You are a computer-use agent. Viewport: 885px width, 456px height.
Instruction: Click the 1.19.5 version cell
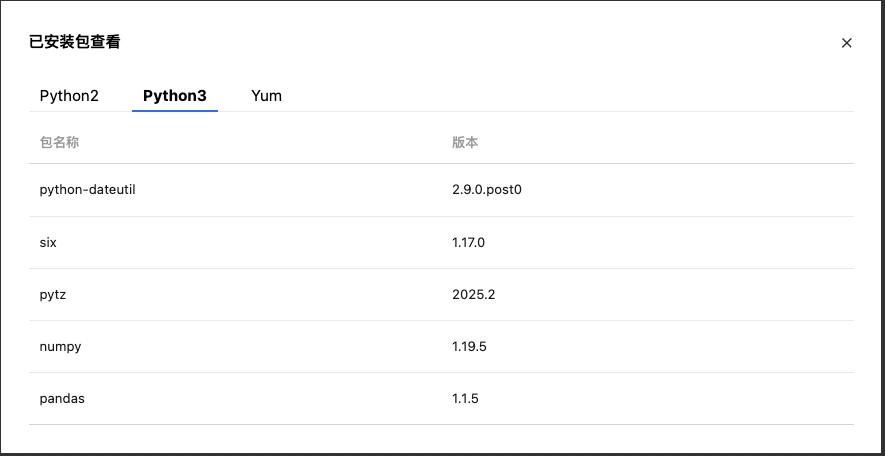coord(469,347)
